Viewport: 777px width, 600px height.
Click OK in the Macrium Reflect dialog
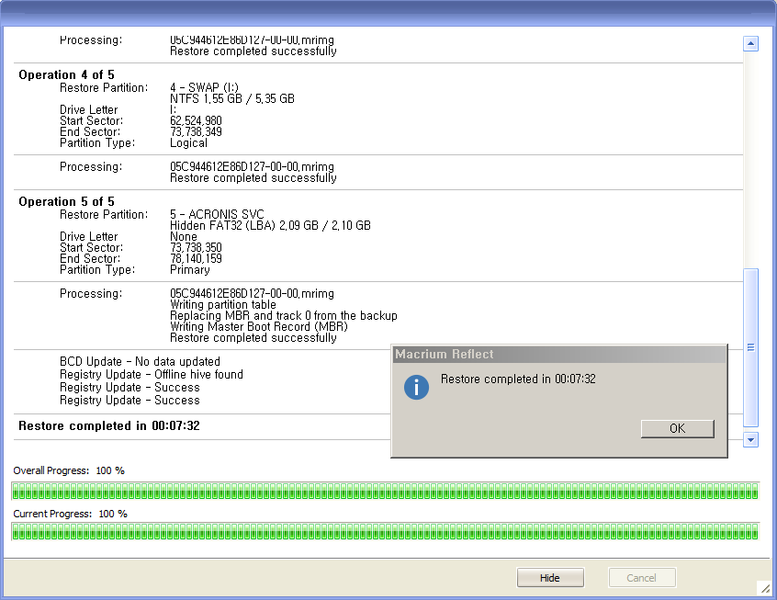pyautogui.click(x=677, y=428)
